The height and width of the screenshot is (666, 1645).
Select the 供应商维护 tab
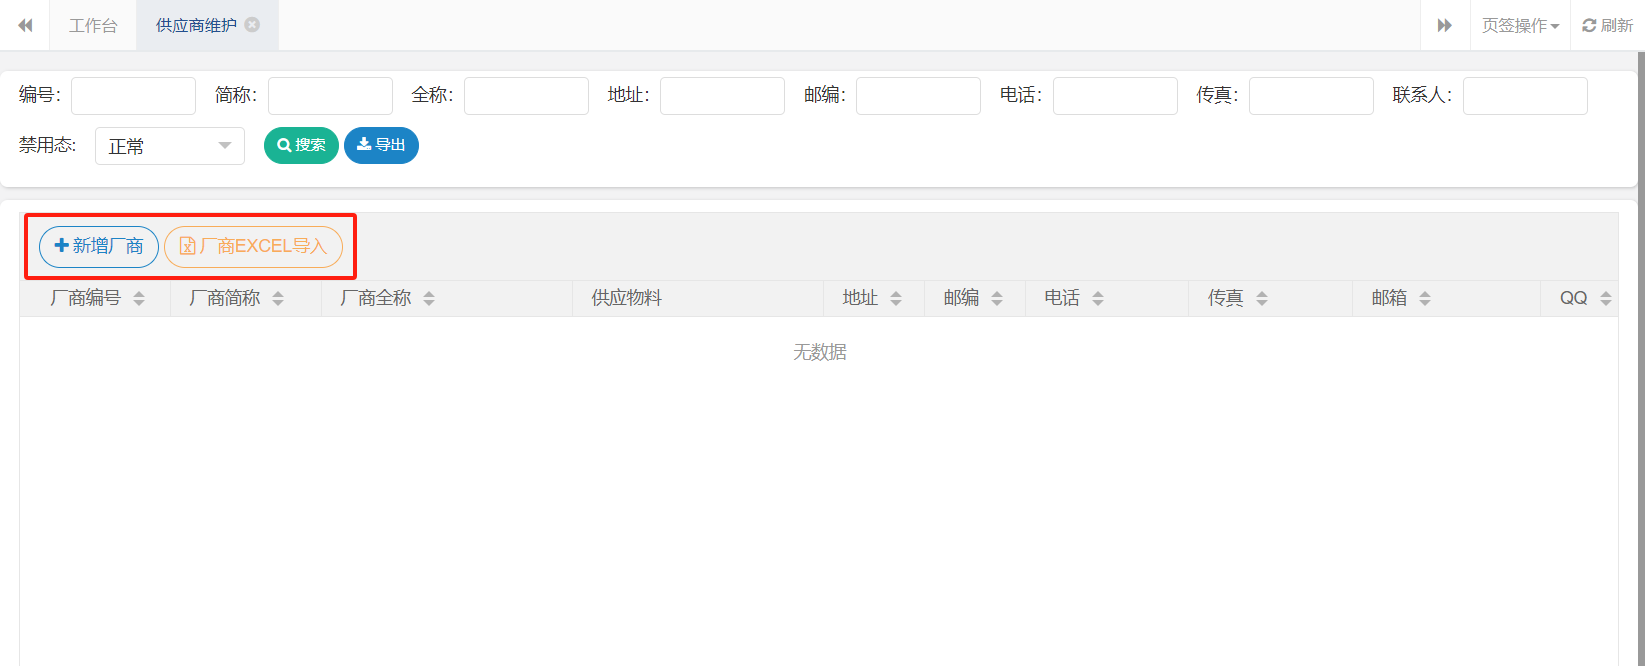tap(196, 25)
